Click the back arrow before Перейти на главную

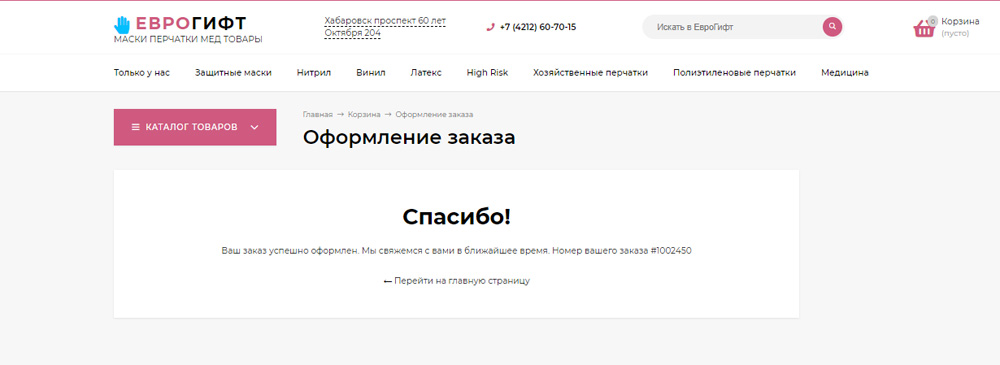pyautogui.click(x=387, y=281)
